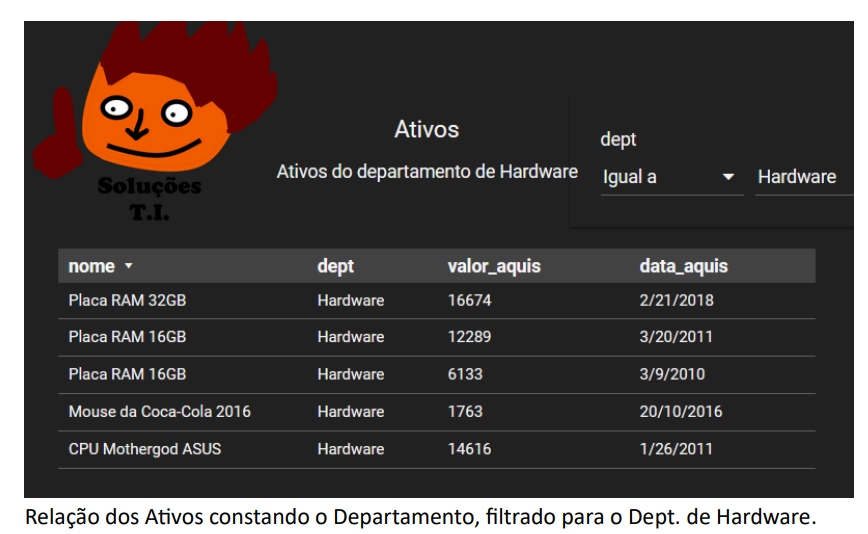868x534 pixels.
Task: Click Hardware in the Placa RAM 32GB row
Action: point(351,300)
